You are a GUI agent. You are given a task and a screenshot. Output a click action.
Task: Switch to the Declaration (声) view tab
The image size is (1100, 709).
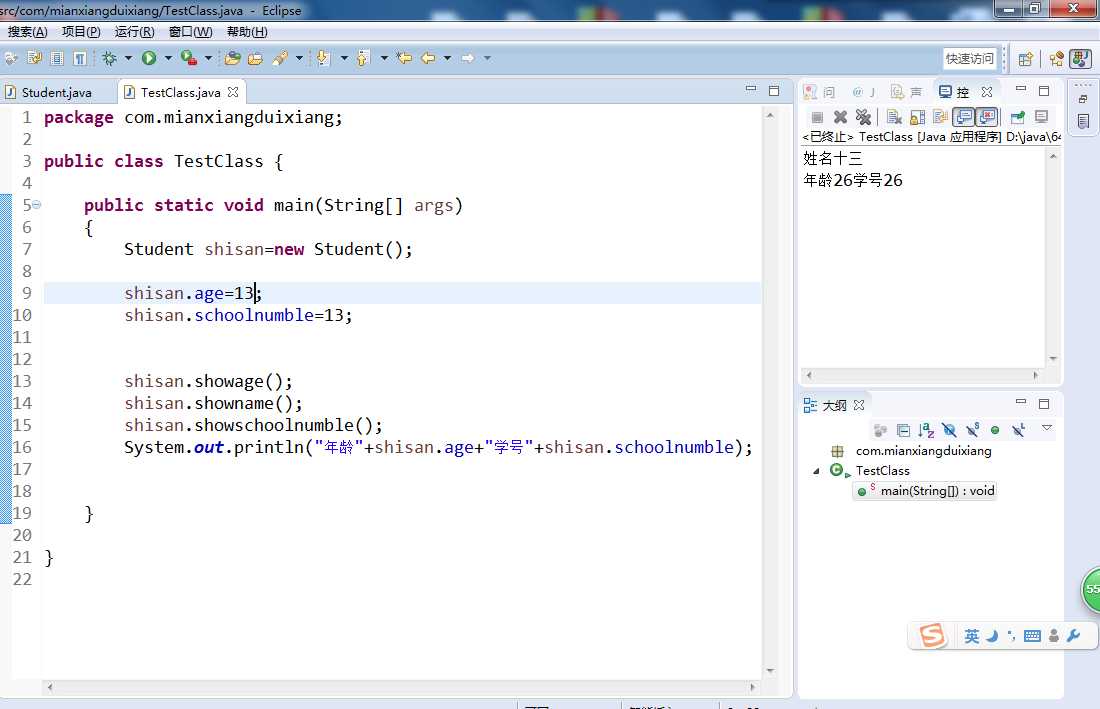tap(906, 92)
